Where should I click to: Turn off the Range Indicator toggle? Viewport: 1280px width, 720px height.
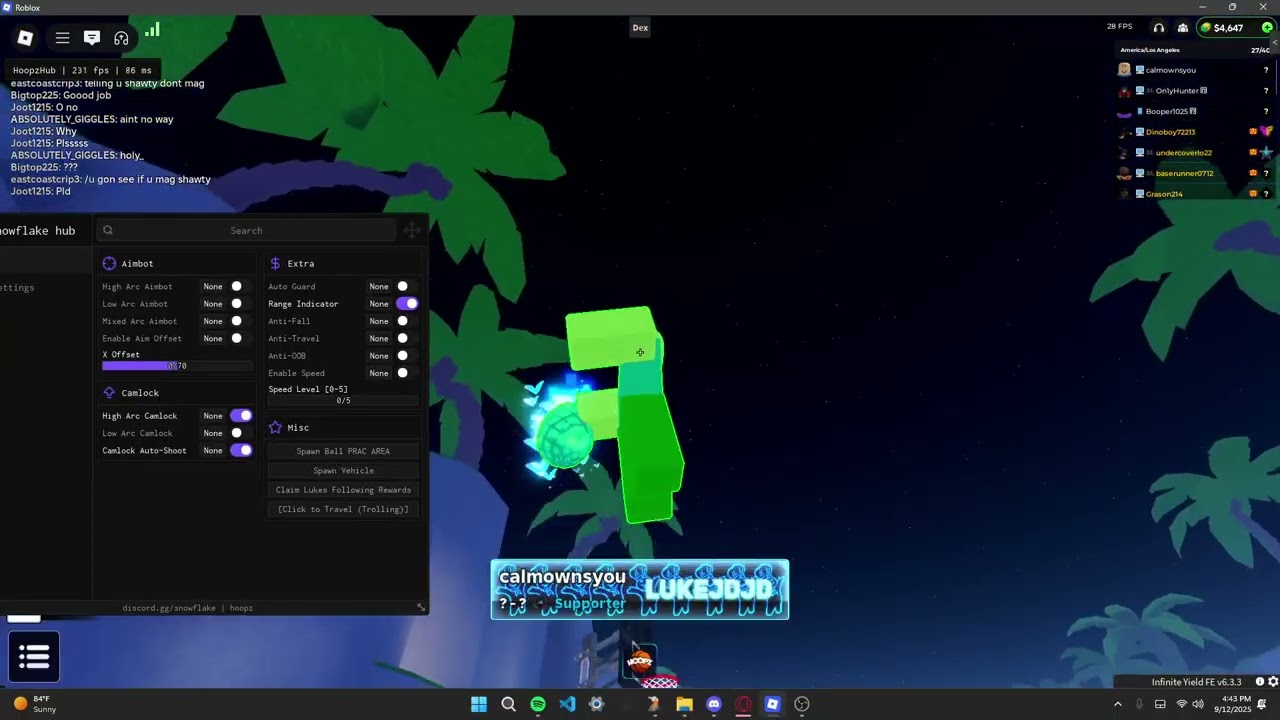click(407, 304)
